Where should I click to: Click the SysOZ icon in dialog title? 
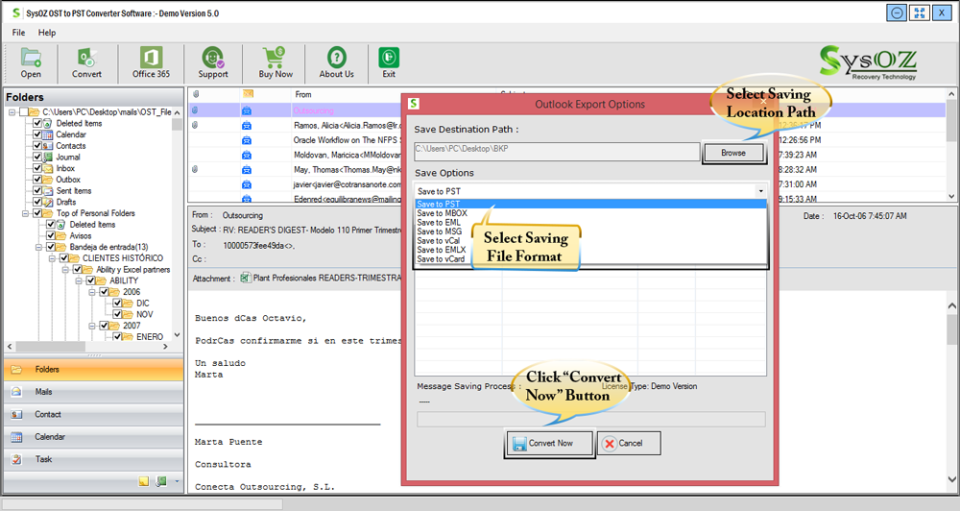coord(413,103)
